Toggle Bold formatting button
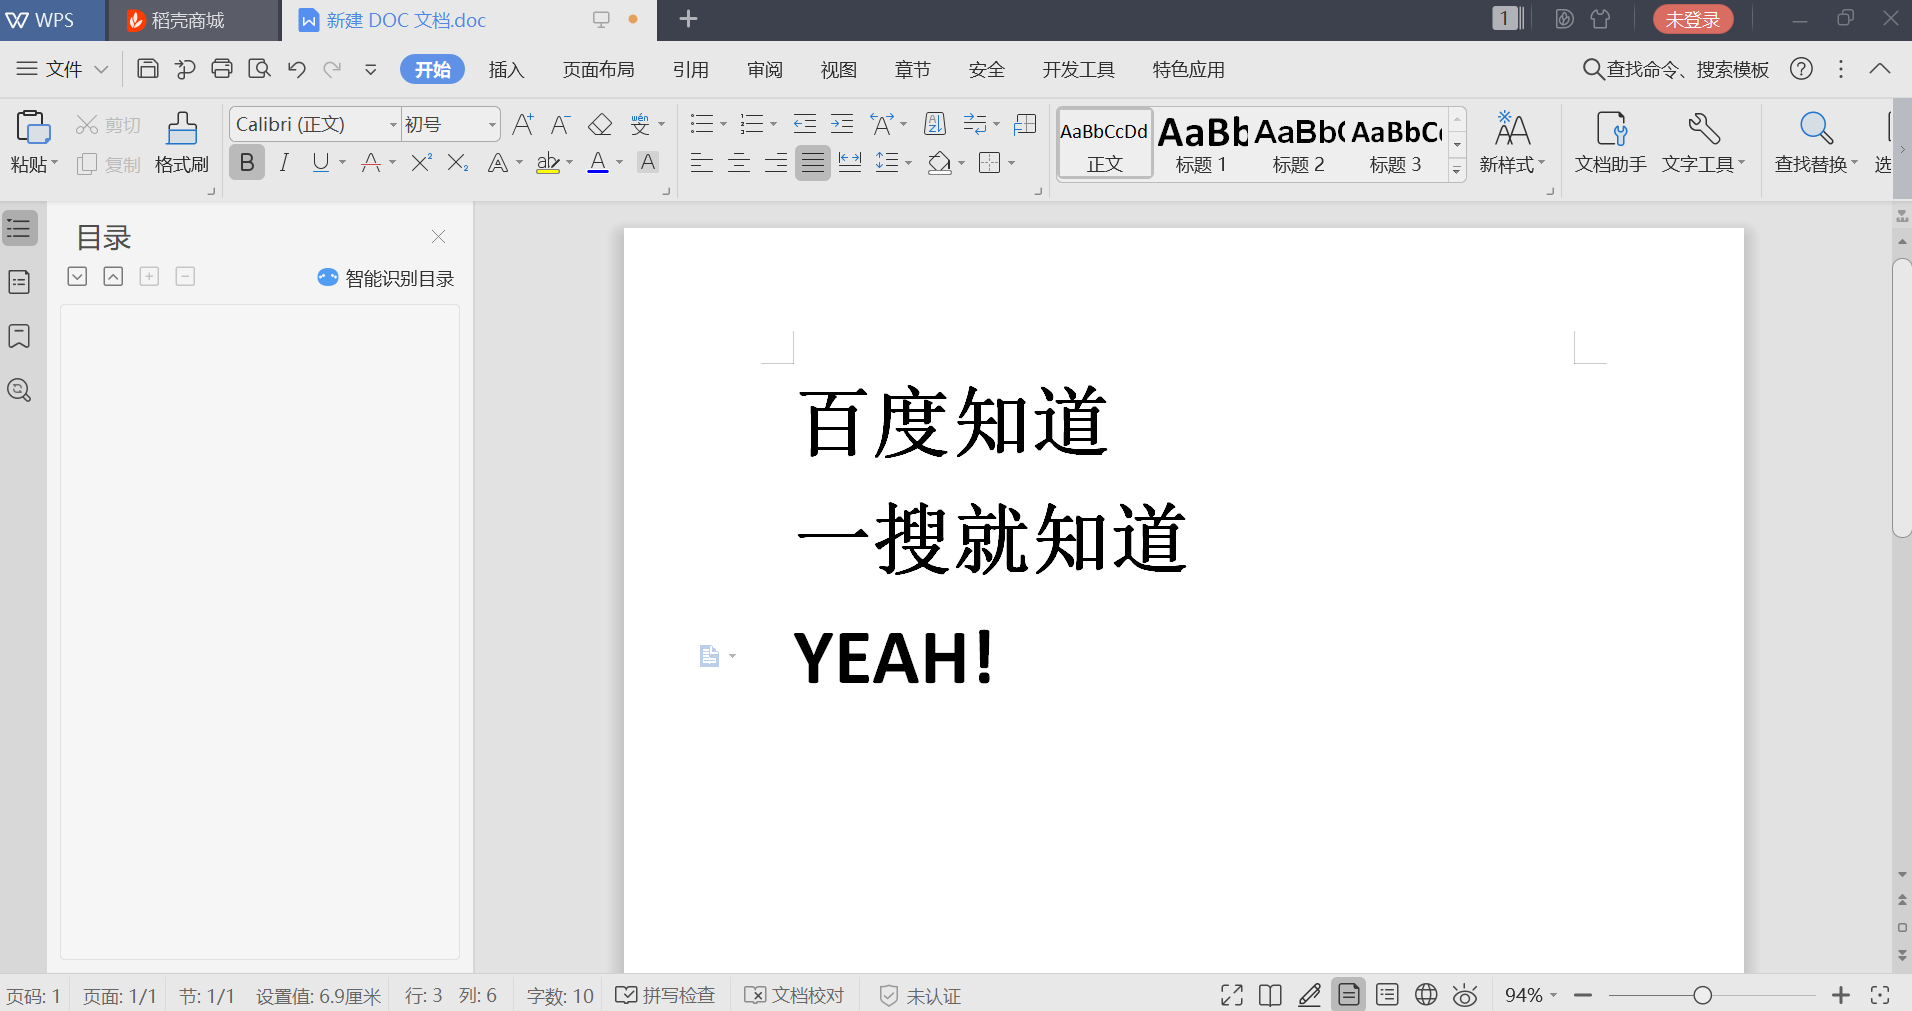This screenshot has height=1011, width=1912. pos(247,162)
